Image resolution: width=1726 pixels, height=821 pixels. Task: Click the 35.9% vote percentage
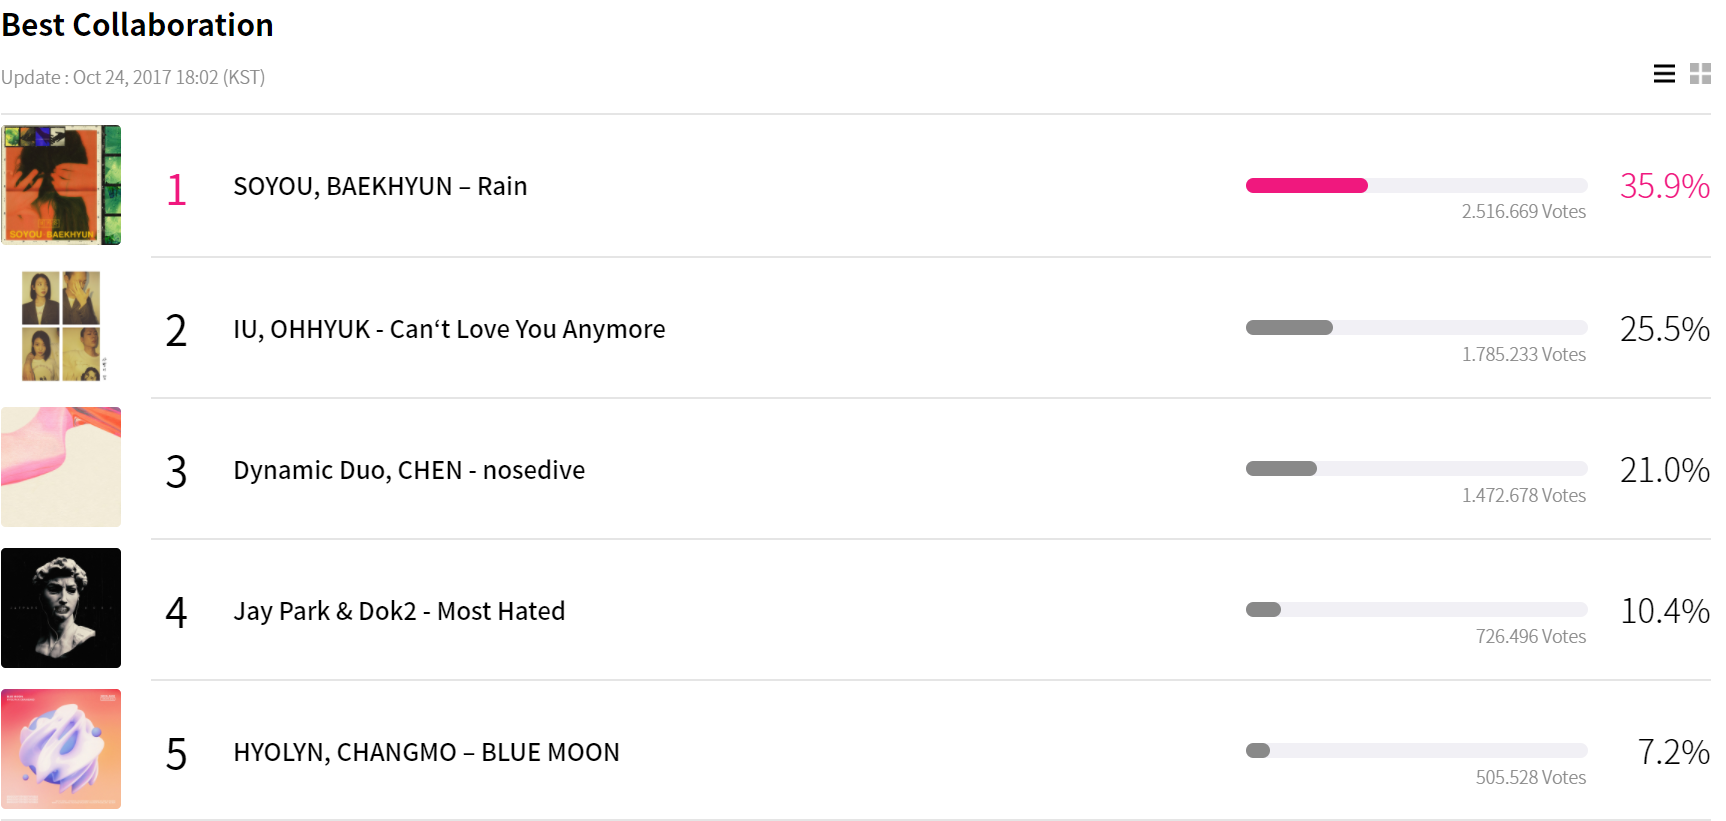click(x=1664, y=186)
